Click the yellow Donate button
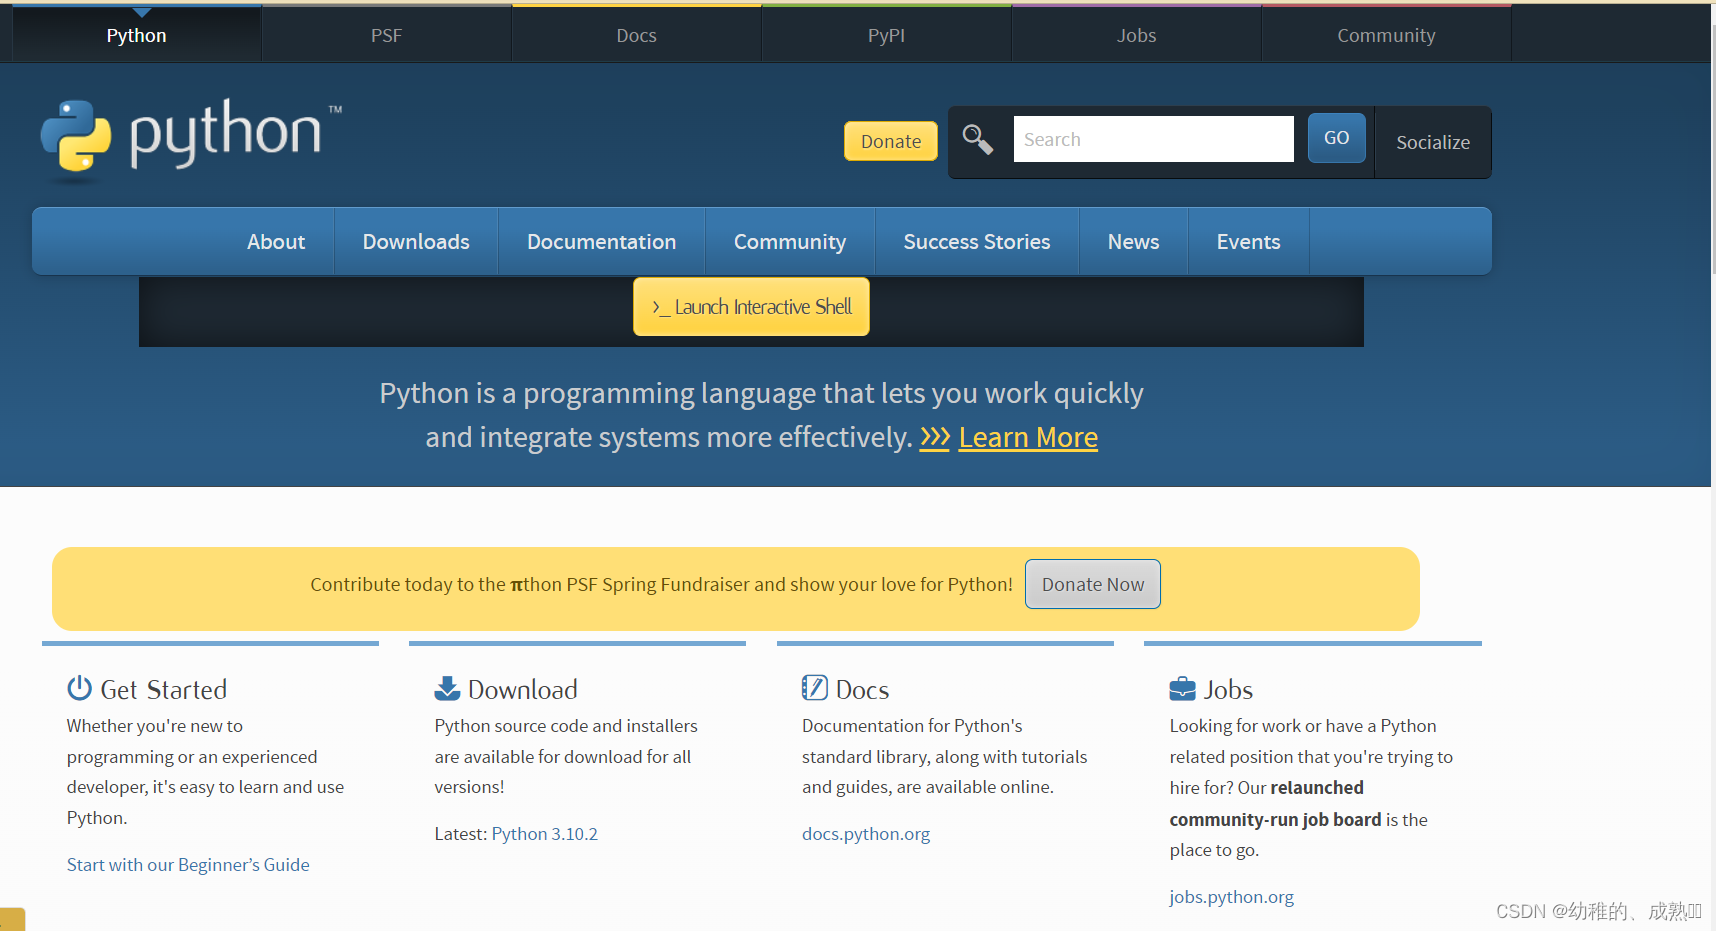The width and height of the screenshot is (1716, 931). click(891, 141)
